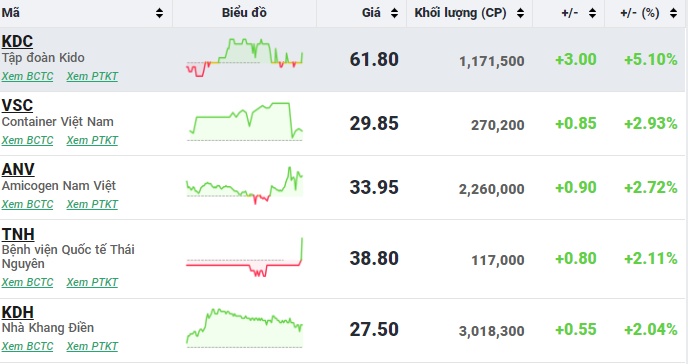Click company name Container Việt Nam
This screenshot has height=364, width=688.
click(57, 122)
